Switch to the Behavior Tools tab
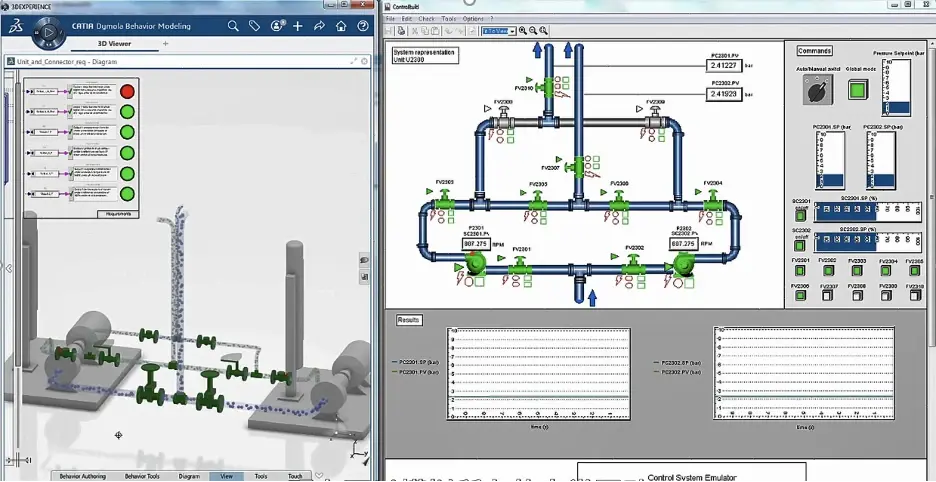Image resolution: width=936 pixels, height=482 pixels. click(142, 476)
